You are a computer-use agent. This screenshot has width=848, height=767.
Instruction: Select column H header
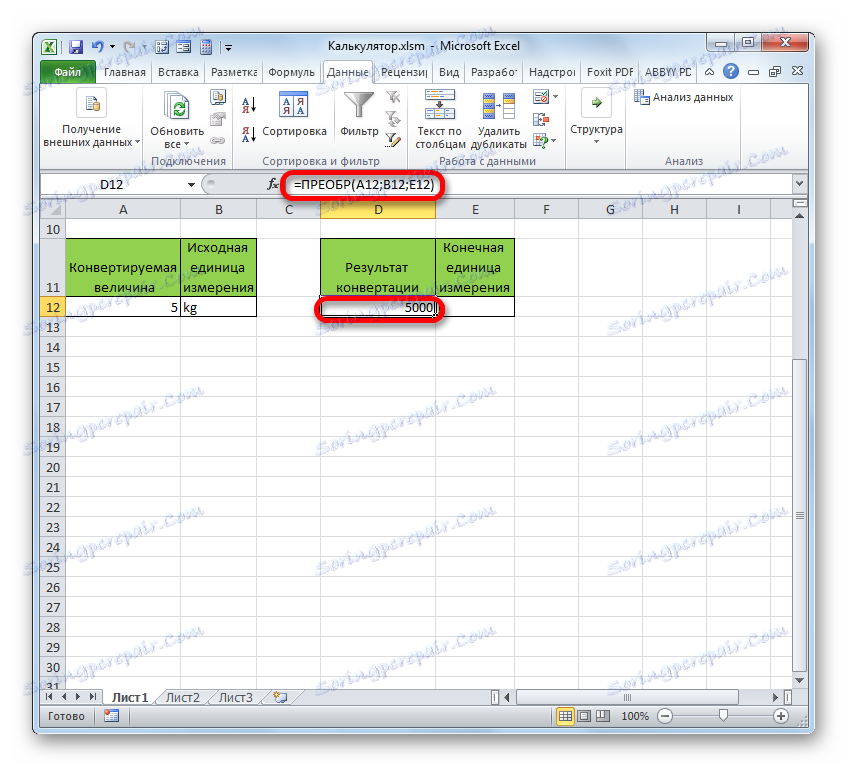(x=674, y=209)
